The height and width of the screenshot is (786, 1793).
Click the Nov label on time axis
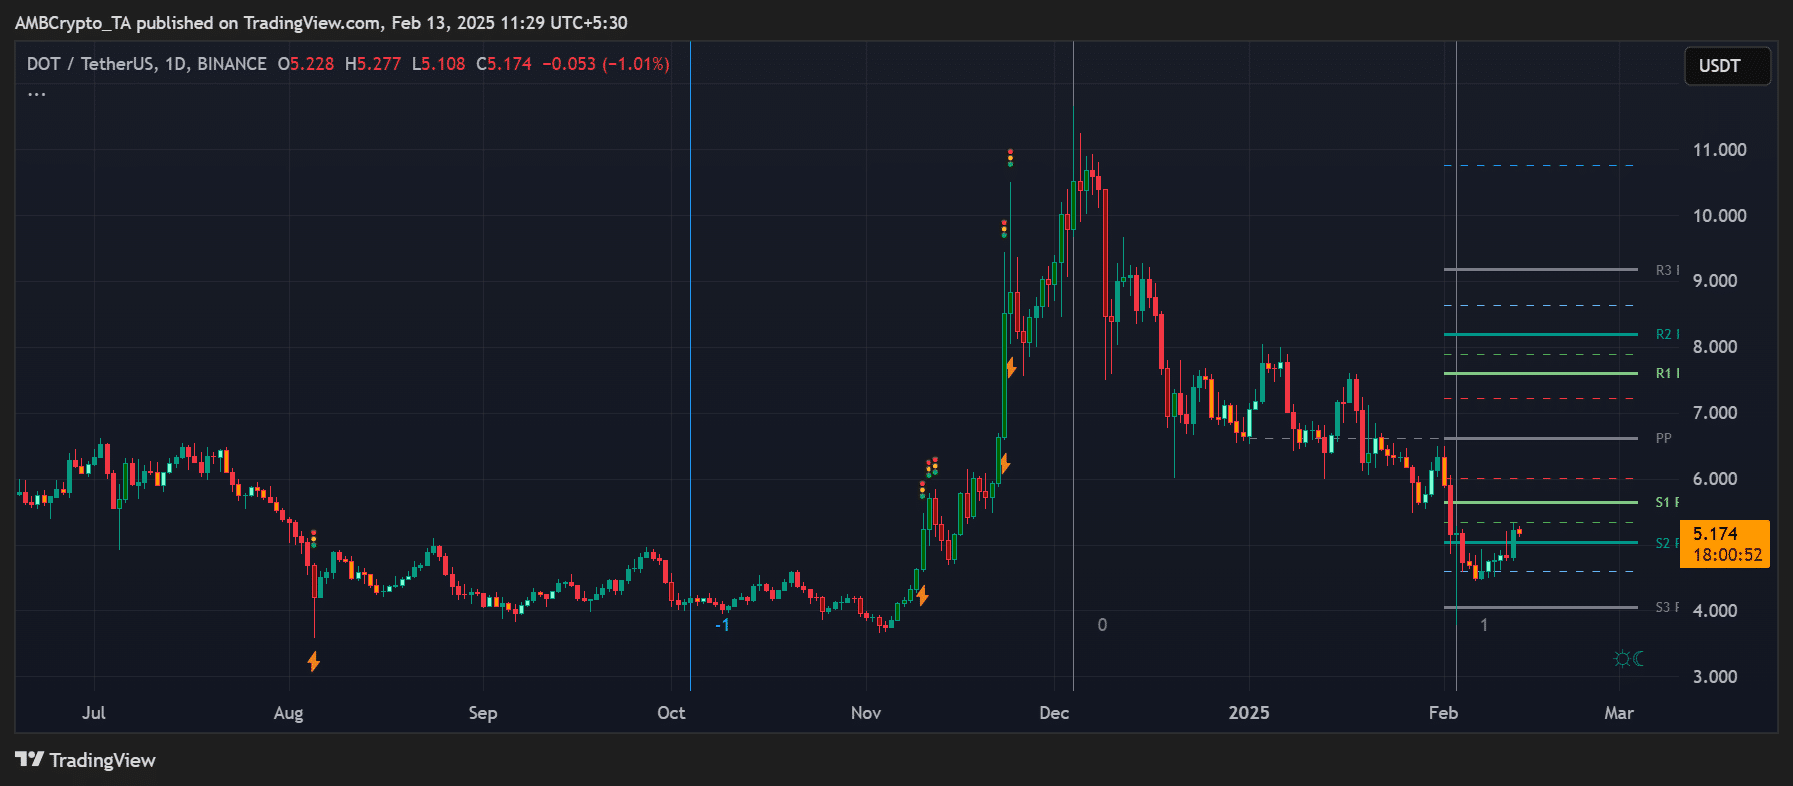point(866,713)
